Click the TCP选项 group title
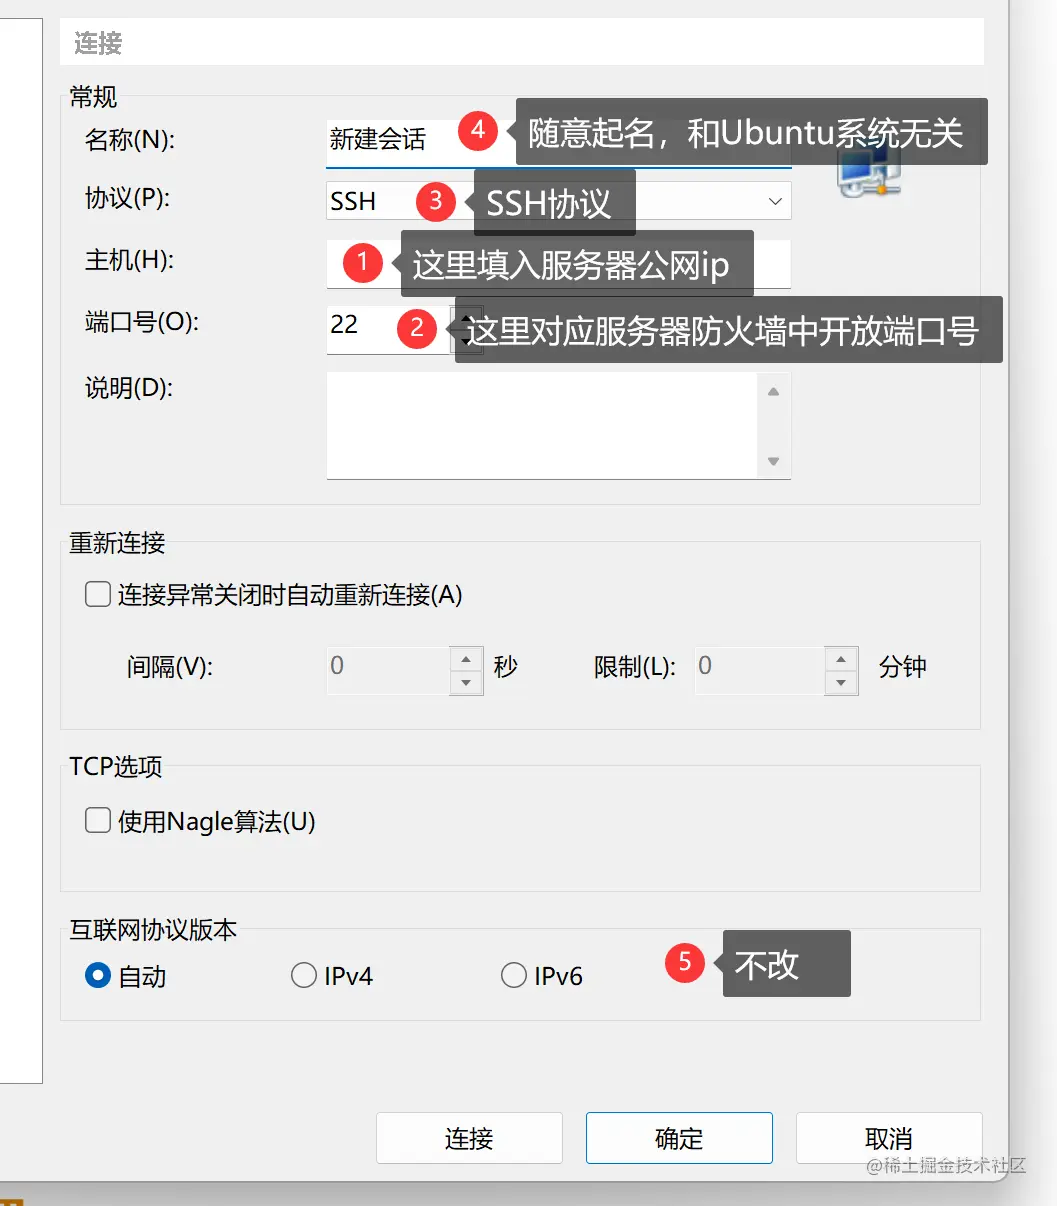This screenshot has height=1206, width=1057. 115,767
